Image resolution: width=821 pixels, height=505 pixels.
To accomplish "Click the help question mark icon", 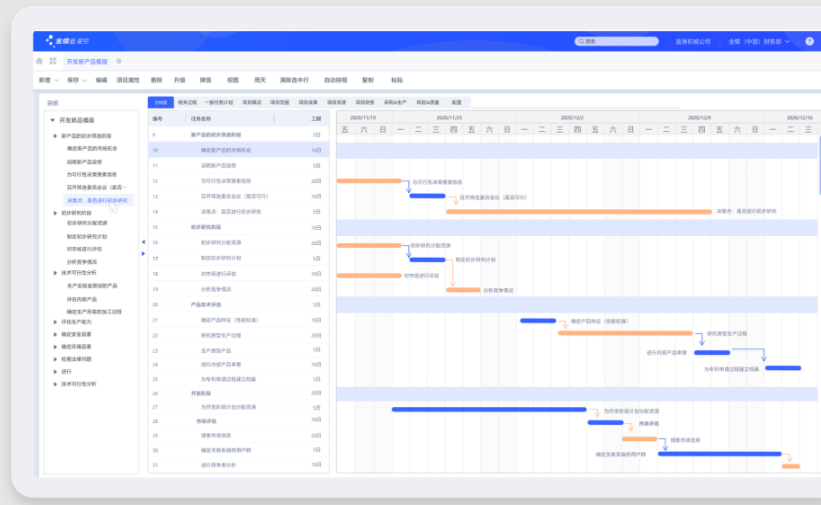I will click(x=809, y=41).
